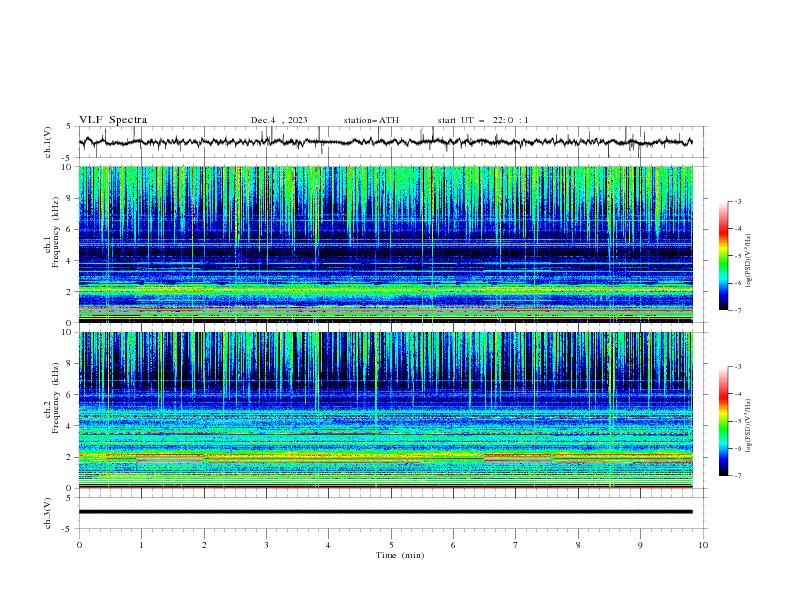Click the ch.2 'Frequency (kHz)' axis label
Screen dimensions: 792x612
click(x=55, y=398)
